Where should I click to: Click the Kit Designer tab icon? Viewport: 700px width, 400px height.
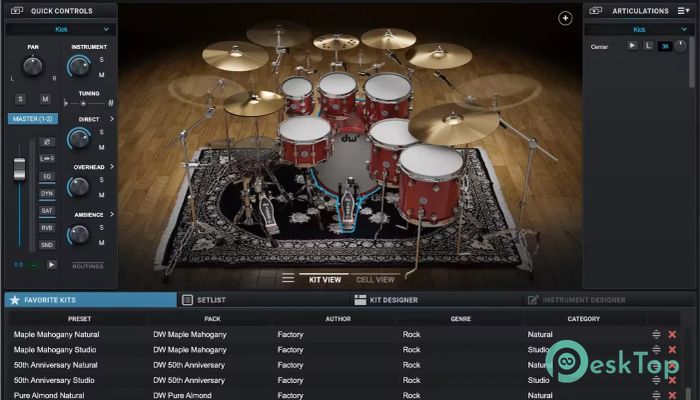click(x=360, y=300)
